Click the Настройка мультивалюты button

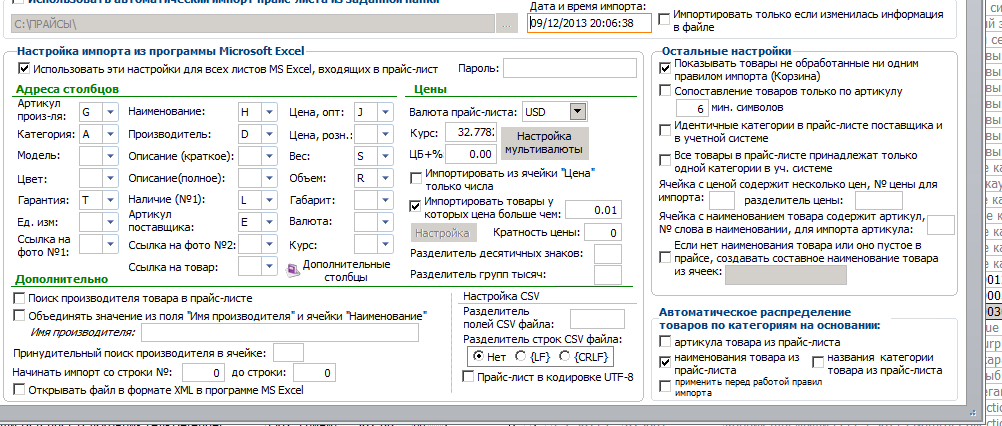544,143
